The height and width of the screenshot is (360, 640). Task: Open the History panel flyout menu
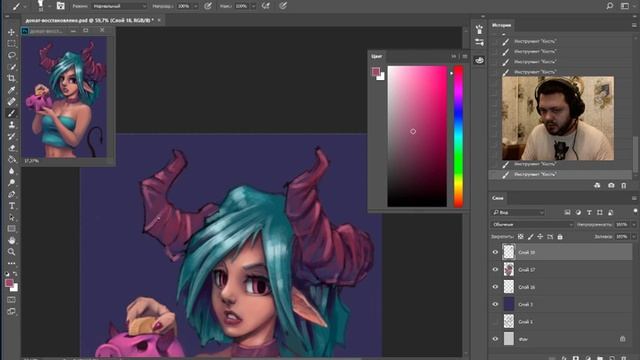pyautogui.click(x=634, y=25)
